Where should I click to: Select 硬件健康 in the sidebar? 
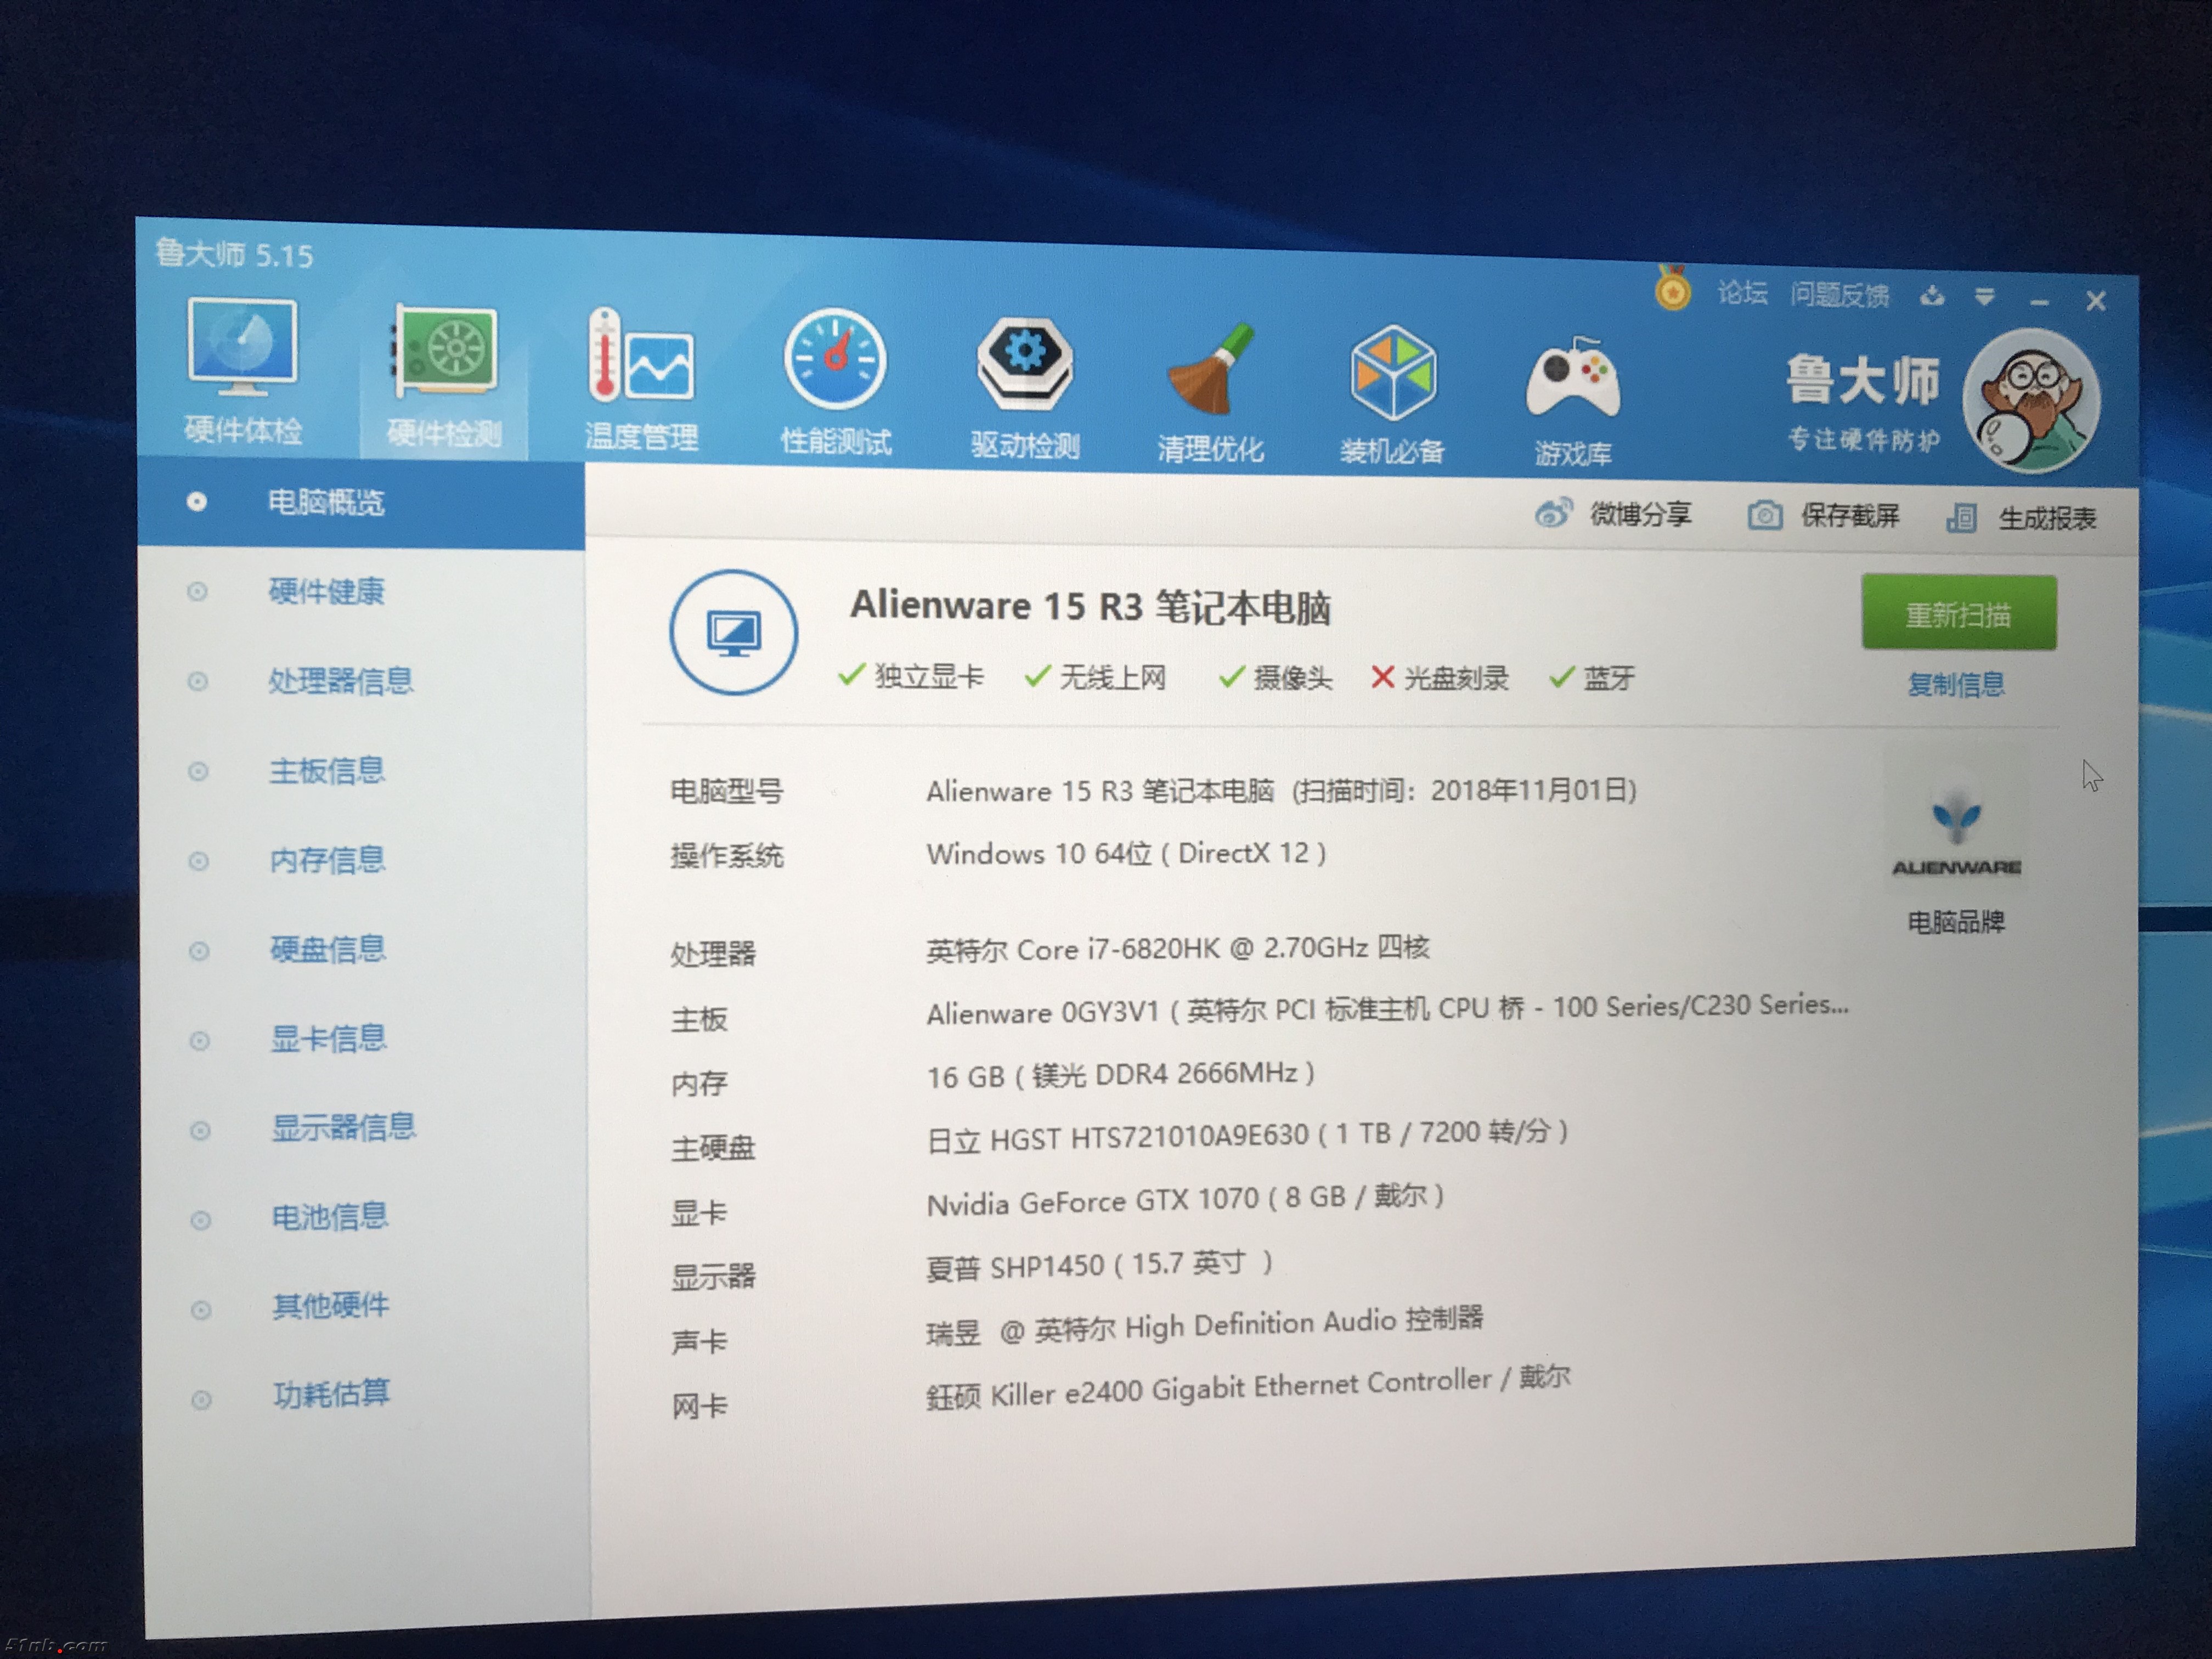[326, 591]
